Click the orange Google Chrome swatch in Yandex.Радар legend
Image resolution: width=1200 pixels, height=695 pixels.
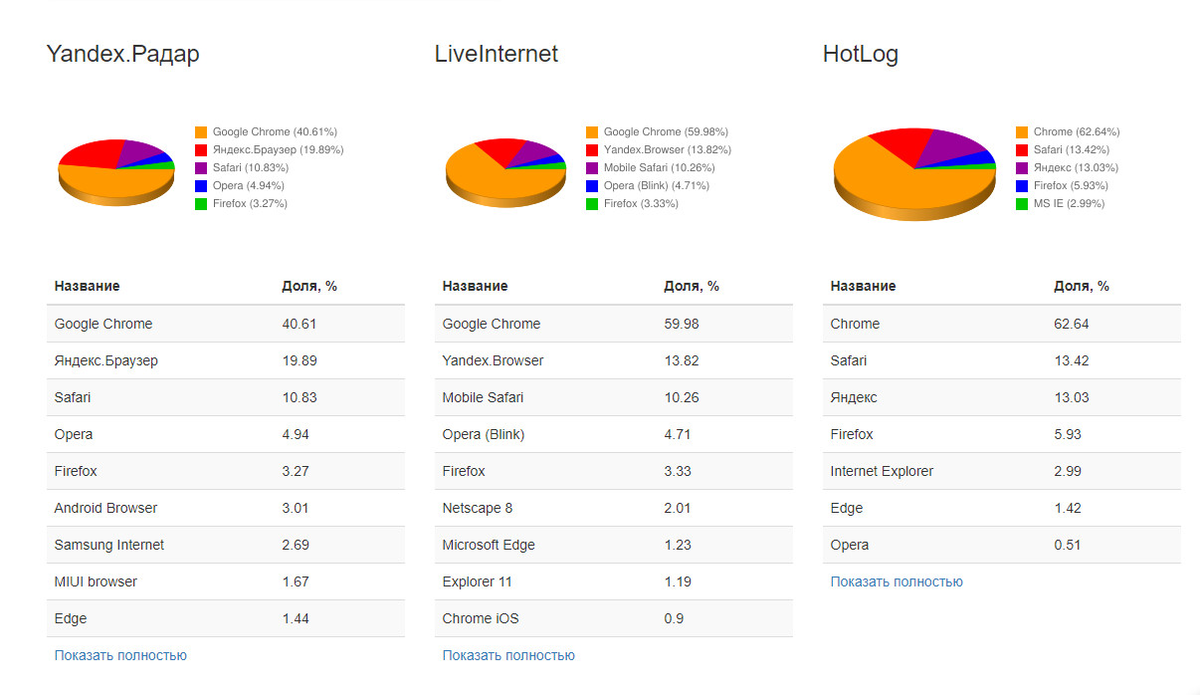201,132
